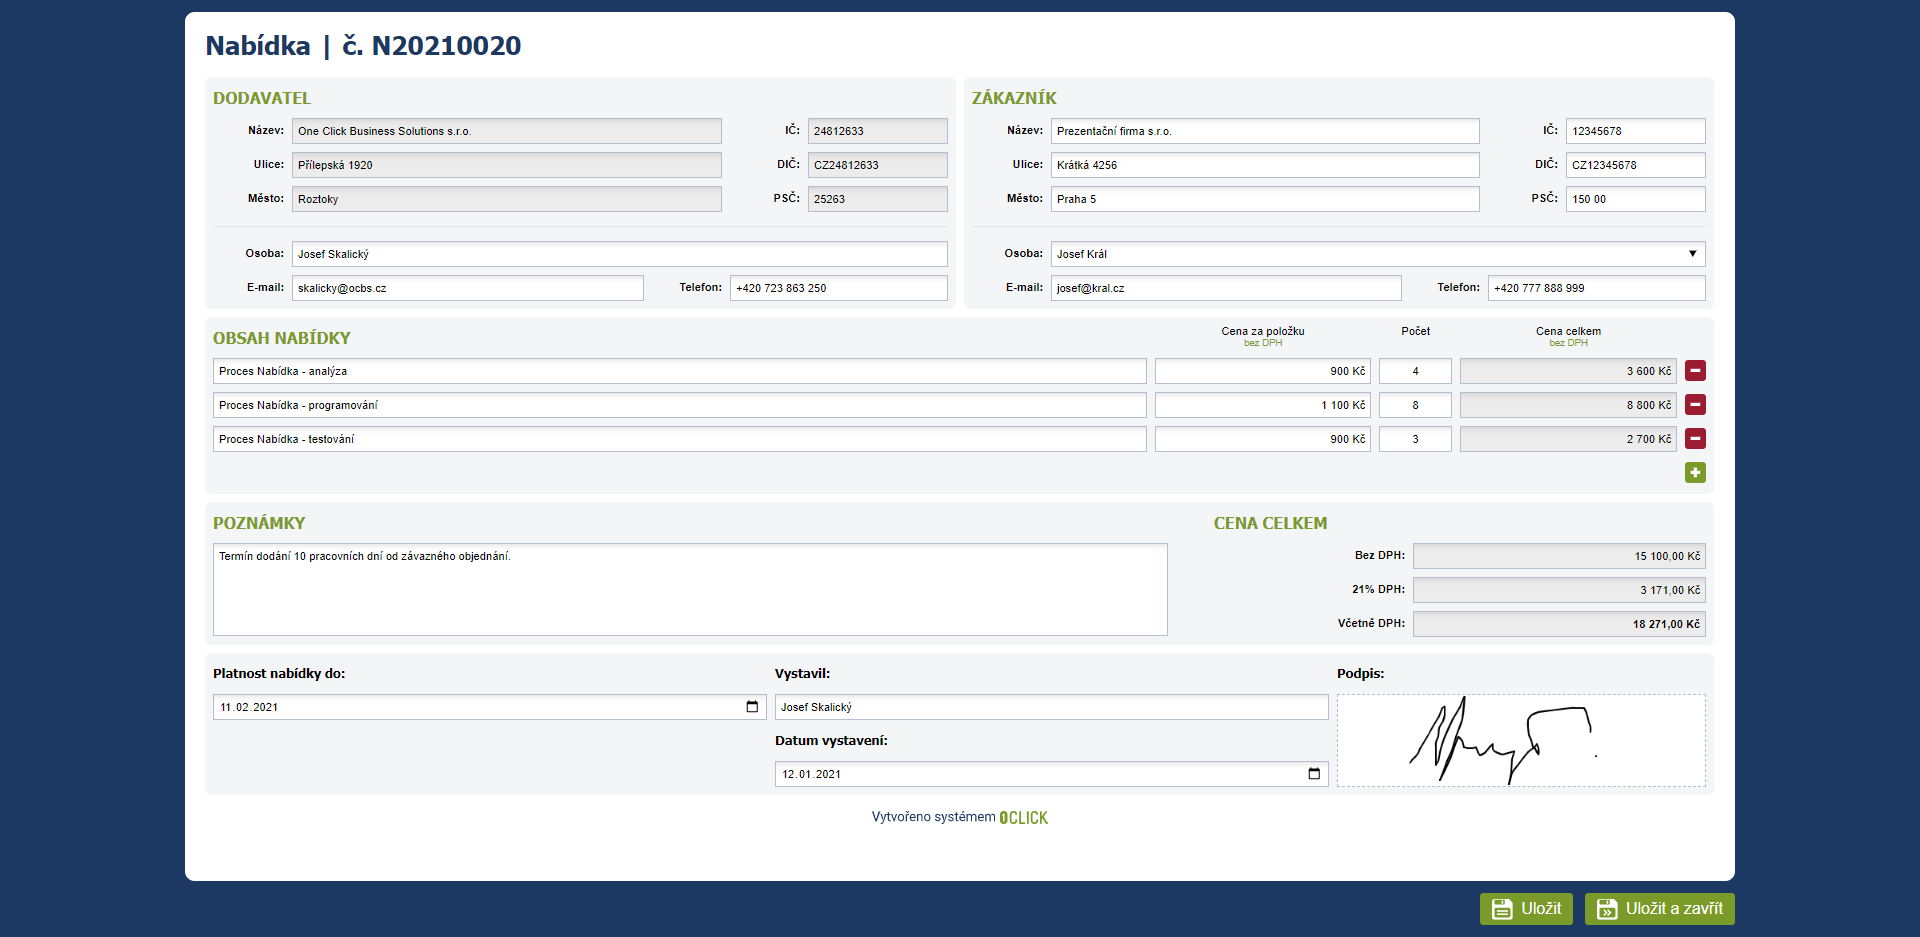This screenshot has width=1920, height=937.
Task: Open the OCLICK system link
Action: pyautogui.click(x=1024, y=818)
